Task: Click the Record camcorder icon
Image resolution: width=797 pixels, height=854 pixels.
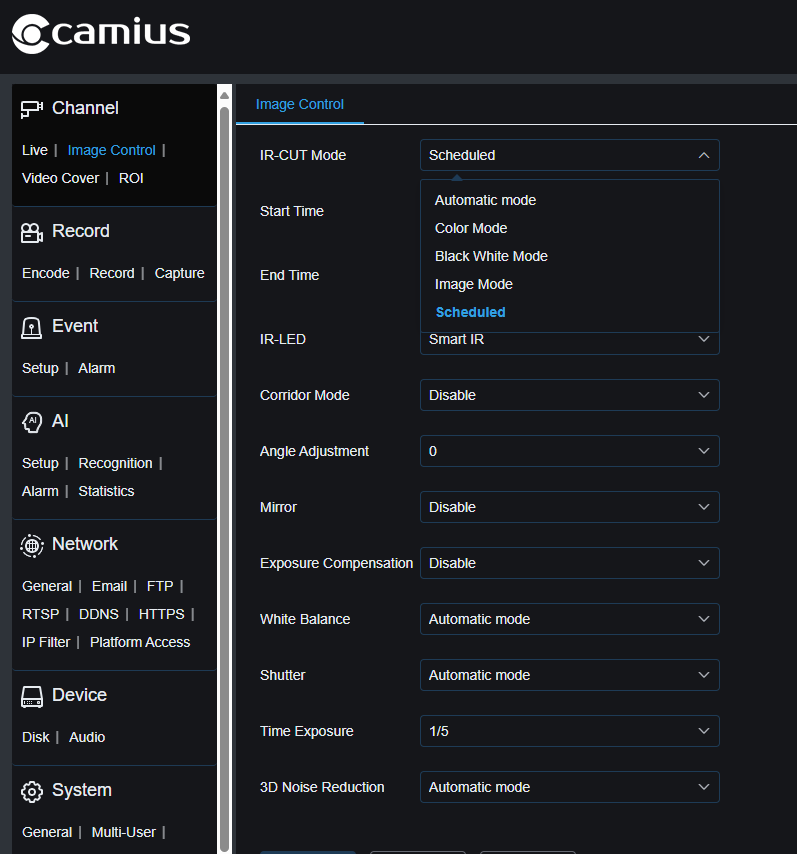Action: coord(33,232)
